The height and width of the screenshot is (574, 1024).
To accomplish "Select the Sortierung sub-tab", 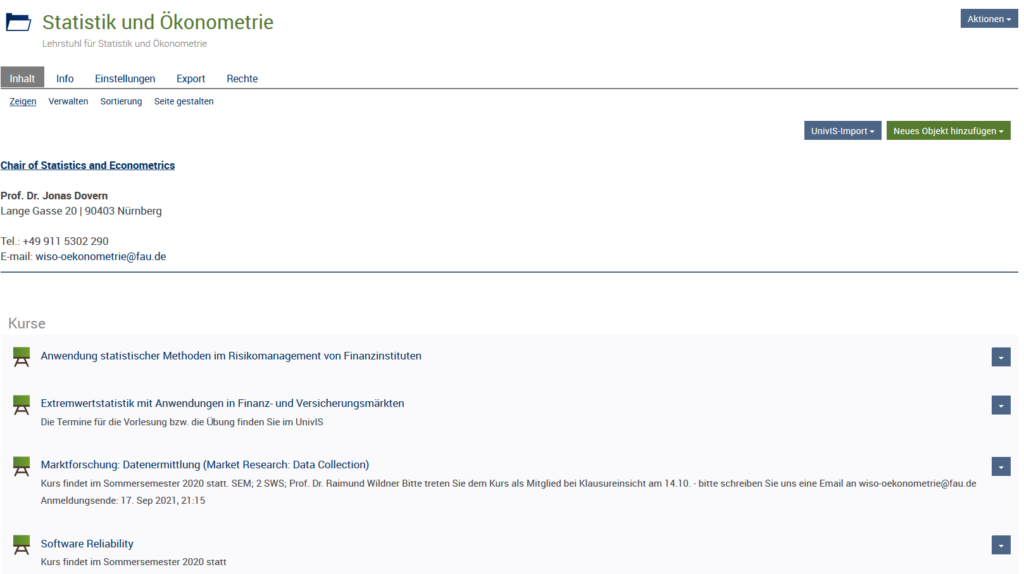I will point(121,101).
